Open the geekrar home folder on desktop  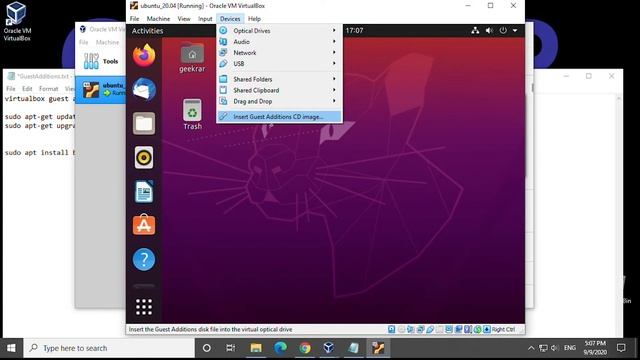(192, 58)
